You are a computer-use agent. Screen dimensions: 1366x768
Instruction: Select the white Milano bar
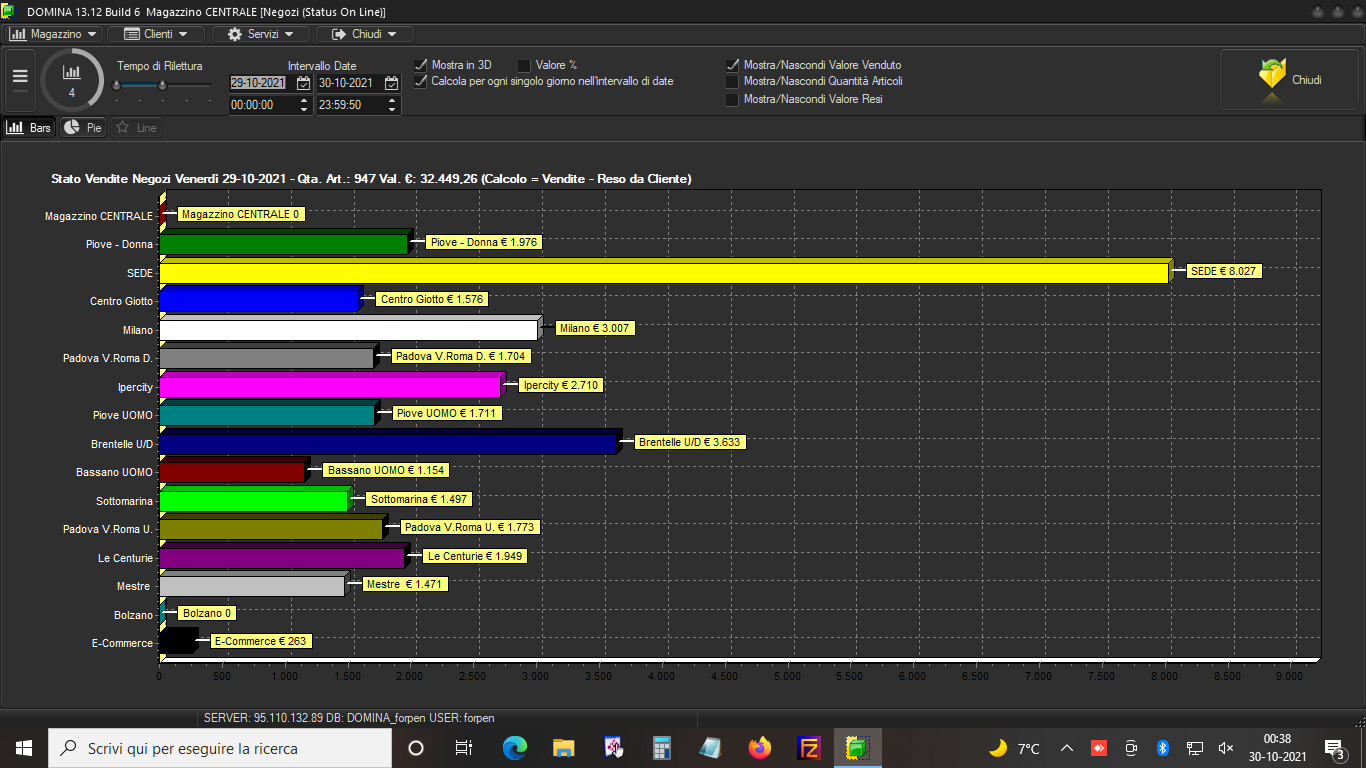349,330
